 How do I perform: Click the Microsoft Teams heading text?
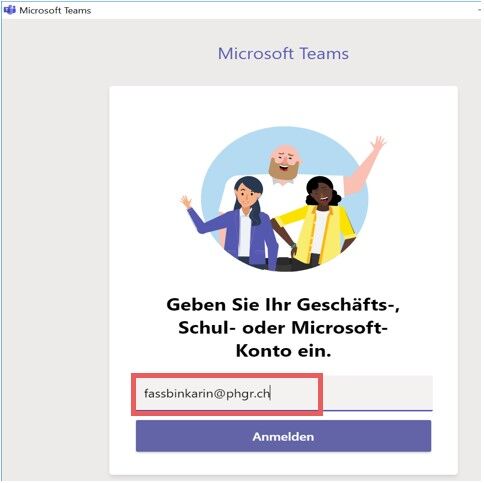click(283, 54)
